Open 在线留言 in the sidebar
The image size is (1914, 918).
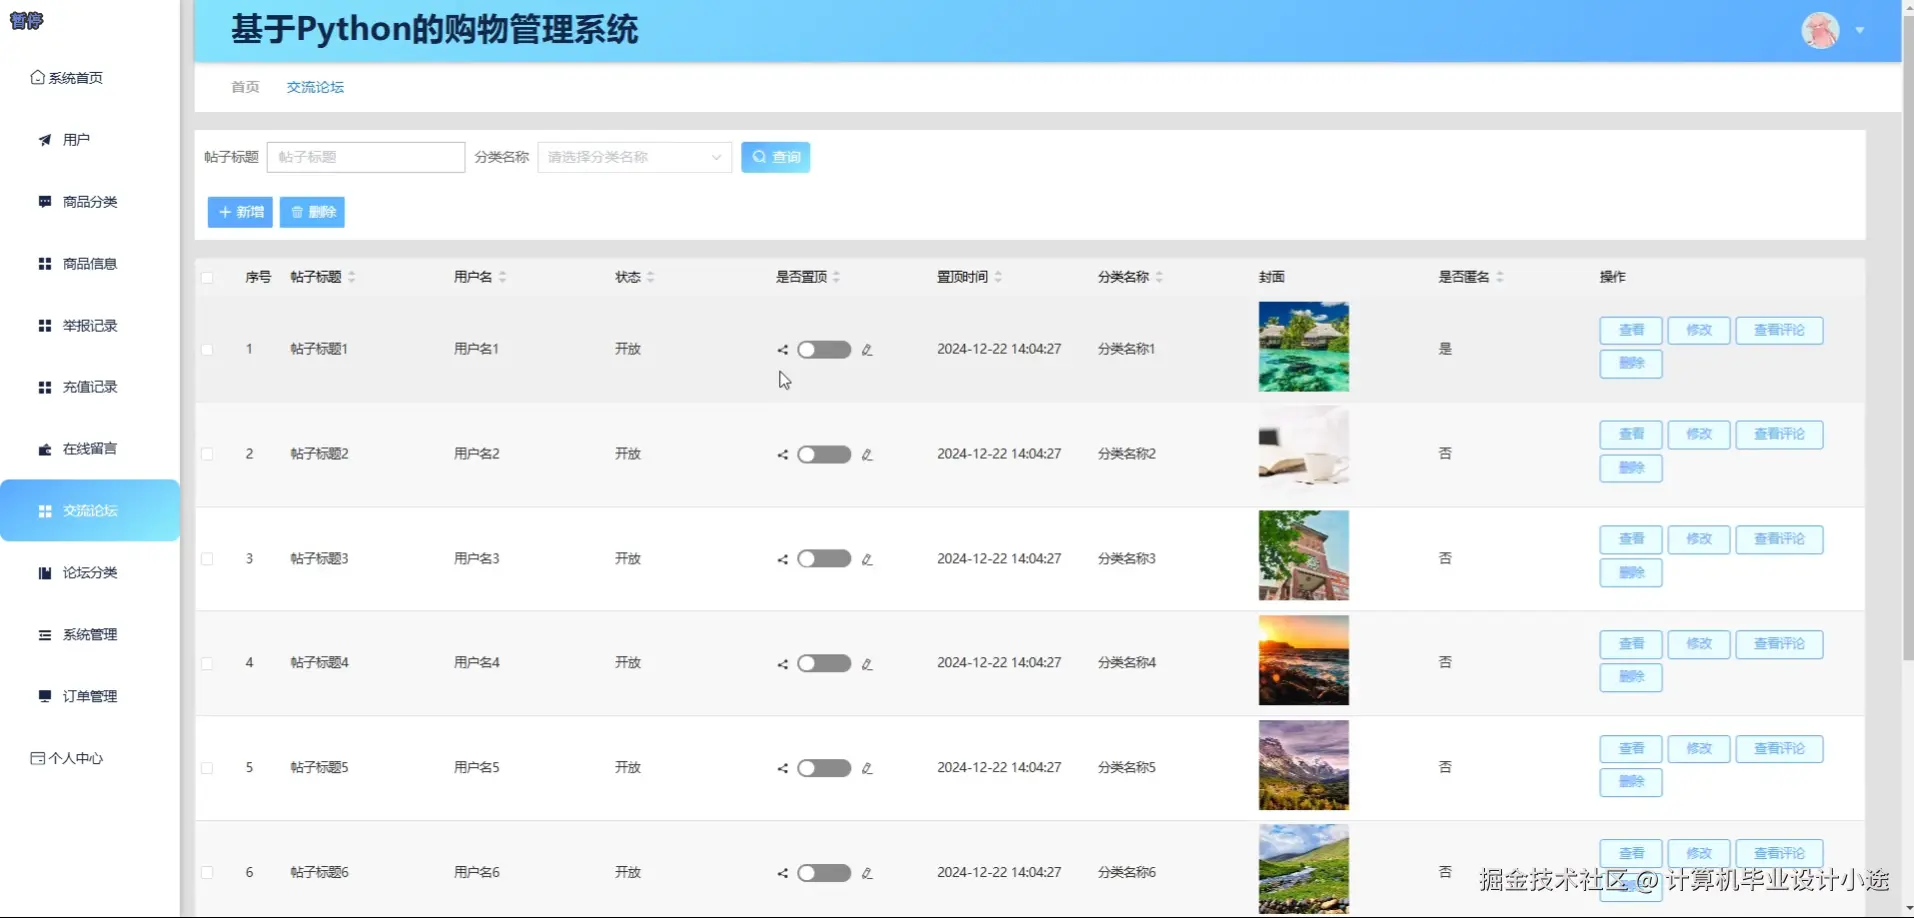pyautogui.click(x=78, y=449)
